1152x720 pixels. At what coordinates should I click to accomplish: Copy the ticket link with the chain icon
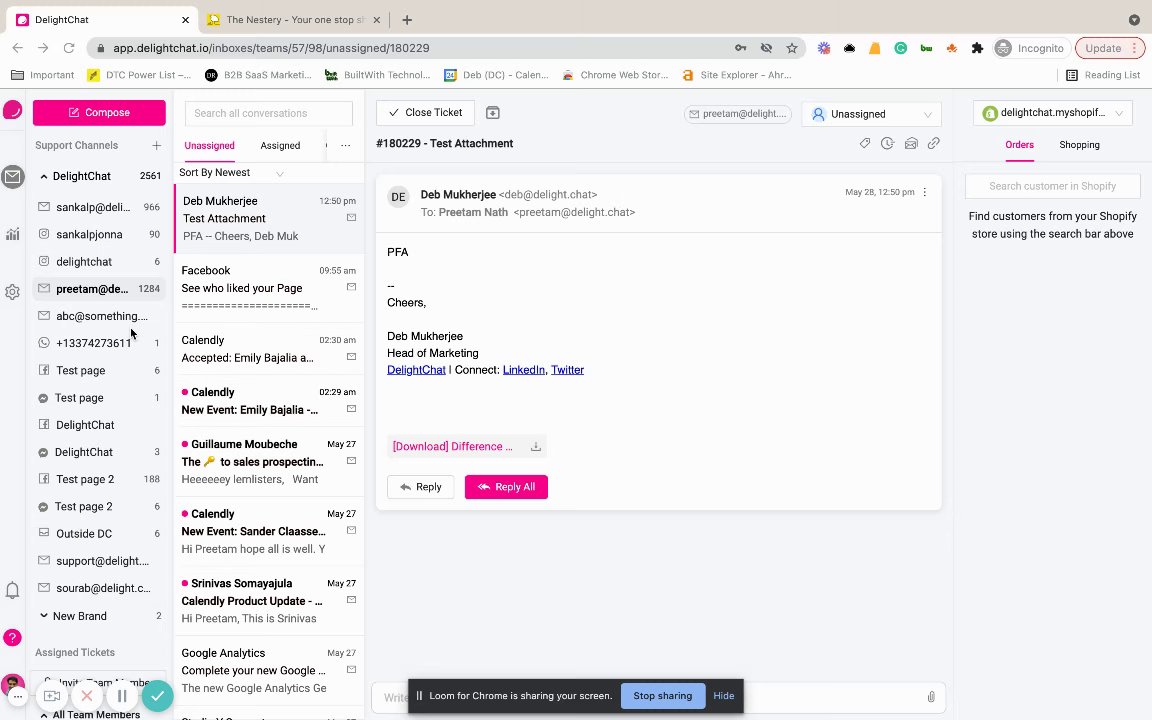click(934, 143)
